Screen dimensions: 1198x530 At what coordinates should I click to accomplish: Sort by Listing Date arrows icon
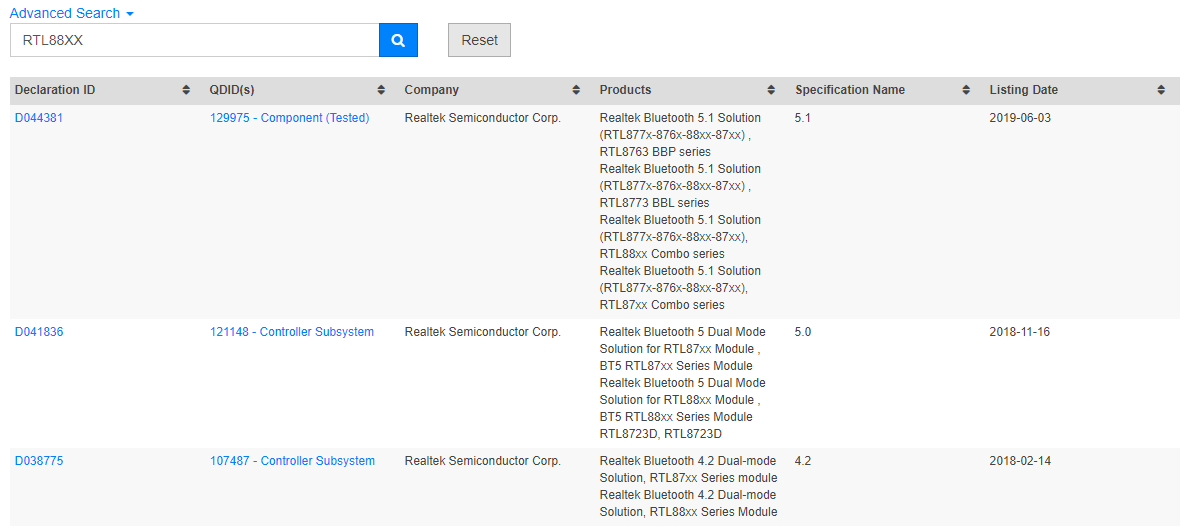point(1161,90)
